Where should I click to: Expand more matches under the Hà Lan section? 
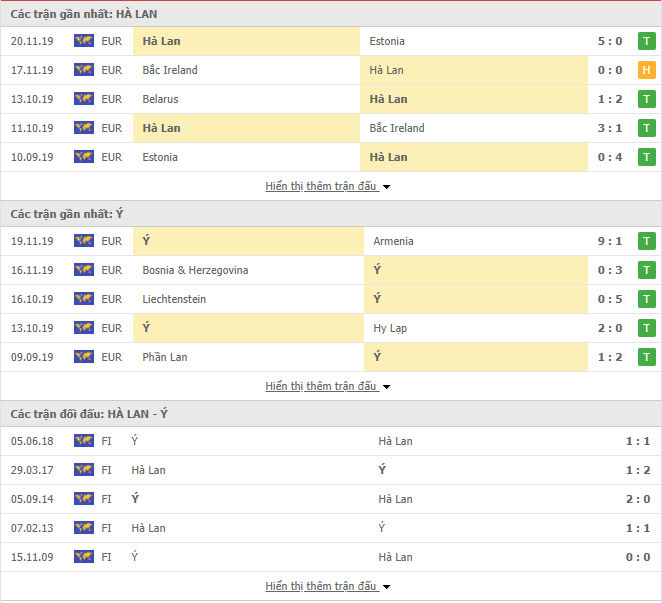click(328, 186)
